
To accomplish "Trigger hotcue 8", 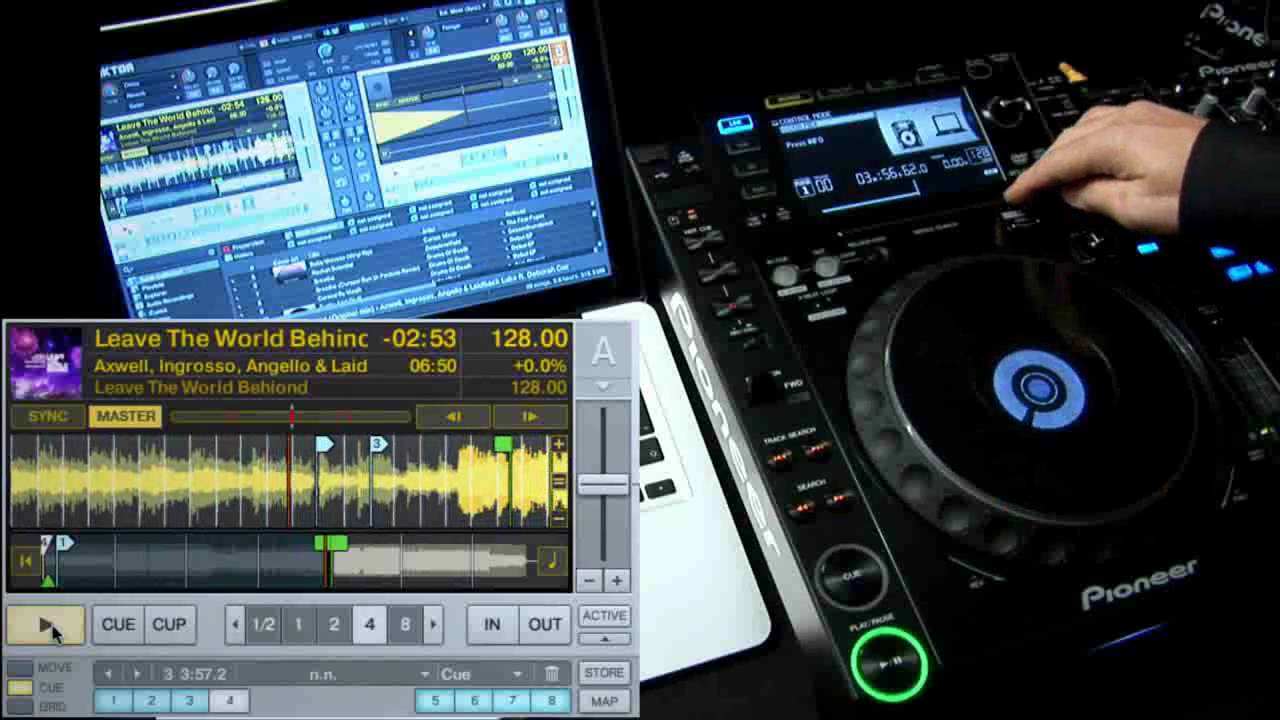I will tap(551, 701).
